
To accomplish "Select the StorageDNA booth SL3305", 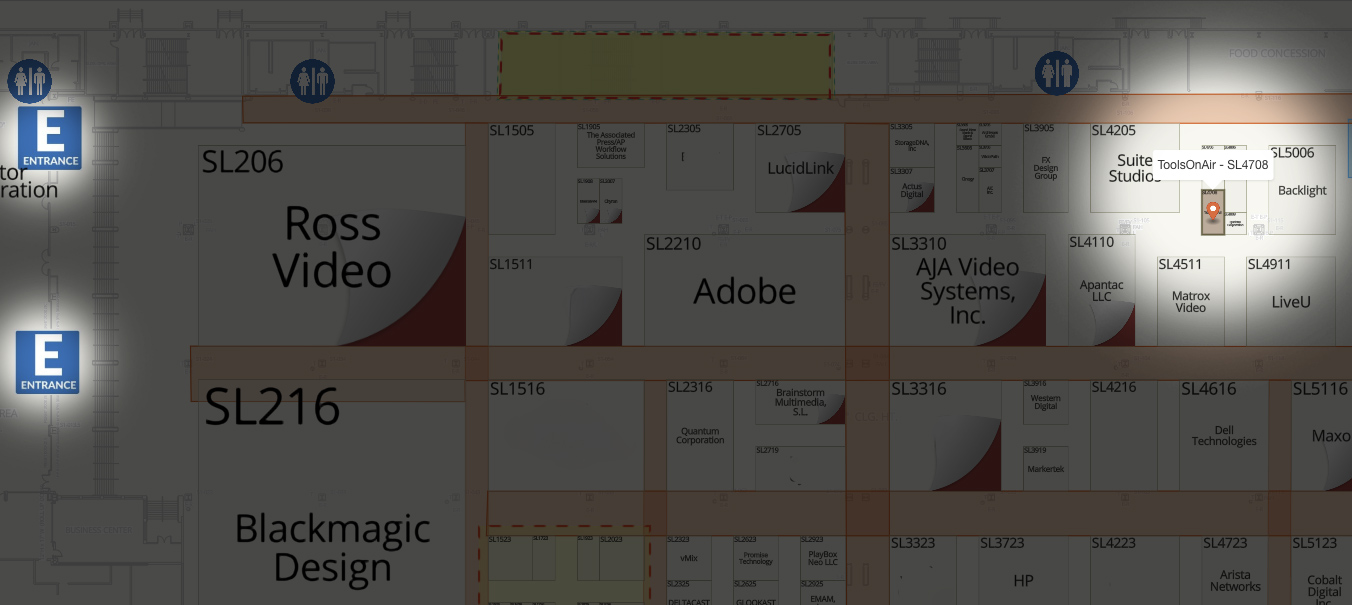I will pos(912,146).
